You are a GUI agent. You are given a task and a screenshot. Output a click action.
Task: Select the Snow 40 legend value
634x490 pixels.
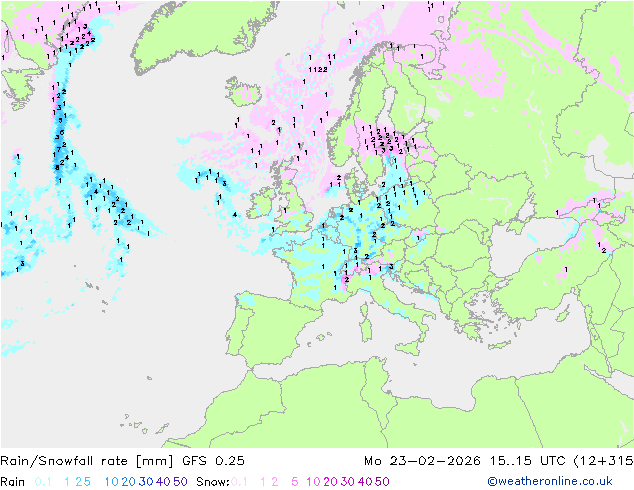tap(365, 482)
